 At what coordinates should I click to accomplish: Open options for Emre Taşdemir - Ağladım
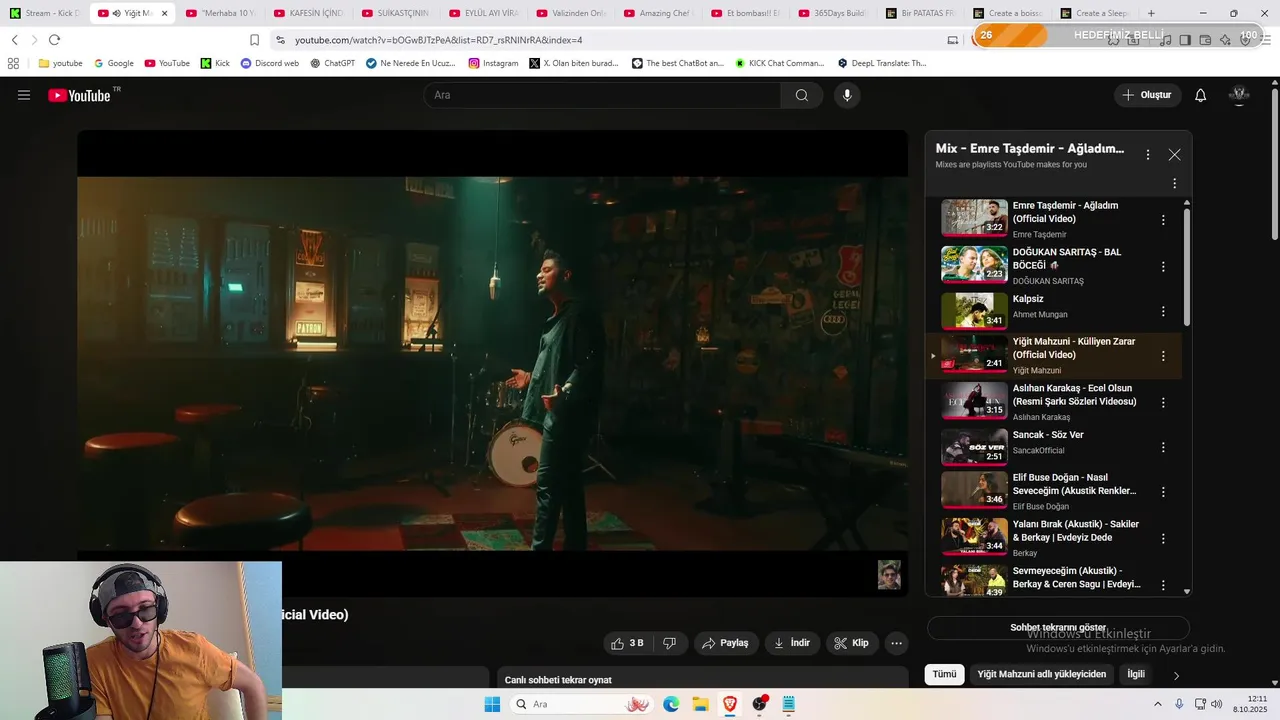click(1163, 219)
